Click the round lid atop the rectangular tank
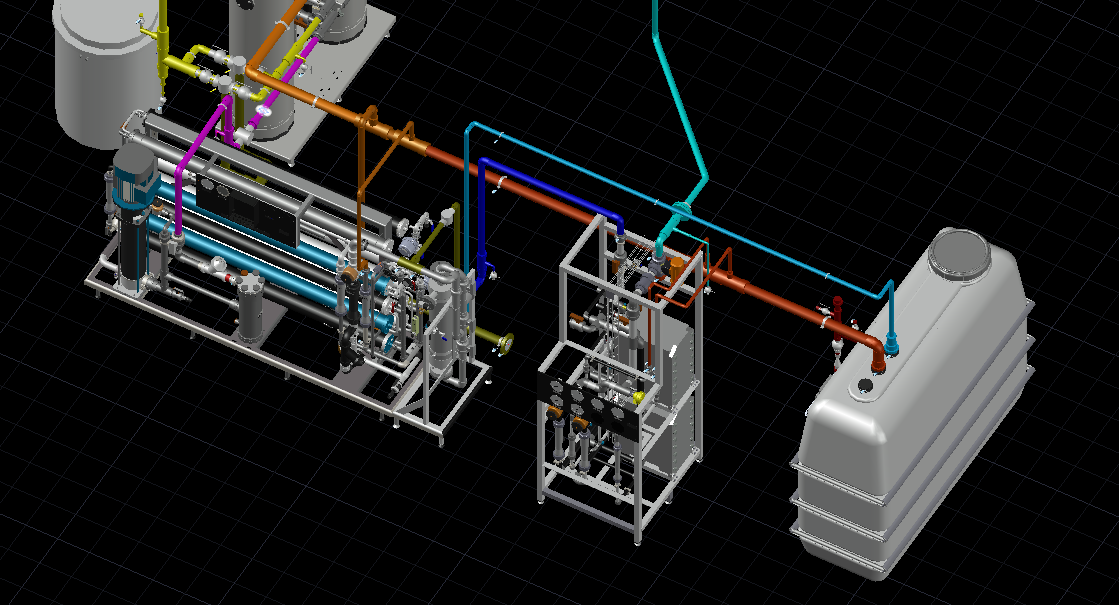Screen dimensions: 1119x605 click(961, 255)
